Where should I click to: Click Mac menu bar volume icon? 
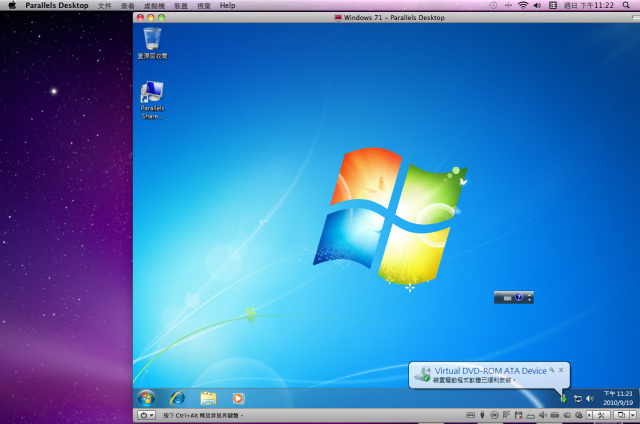coord(537,5)
